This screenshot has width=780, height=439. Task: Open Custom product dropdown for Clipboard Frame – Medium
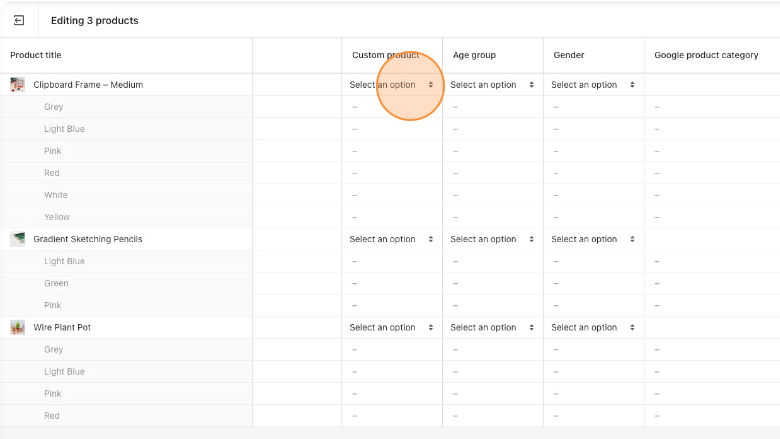point(391,85)
